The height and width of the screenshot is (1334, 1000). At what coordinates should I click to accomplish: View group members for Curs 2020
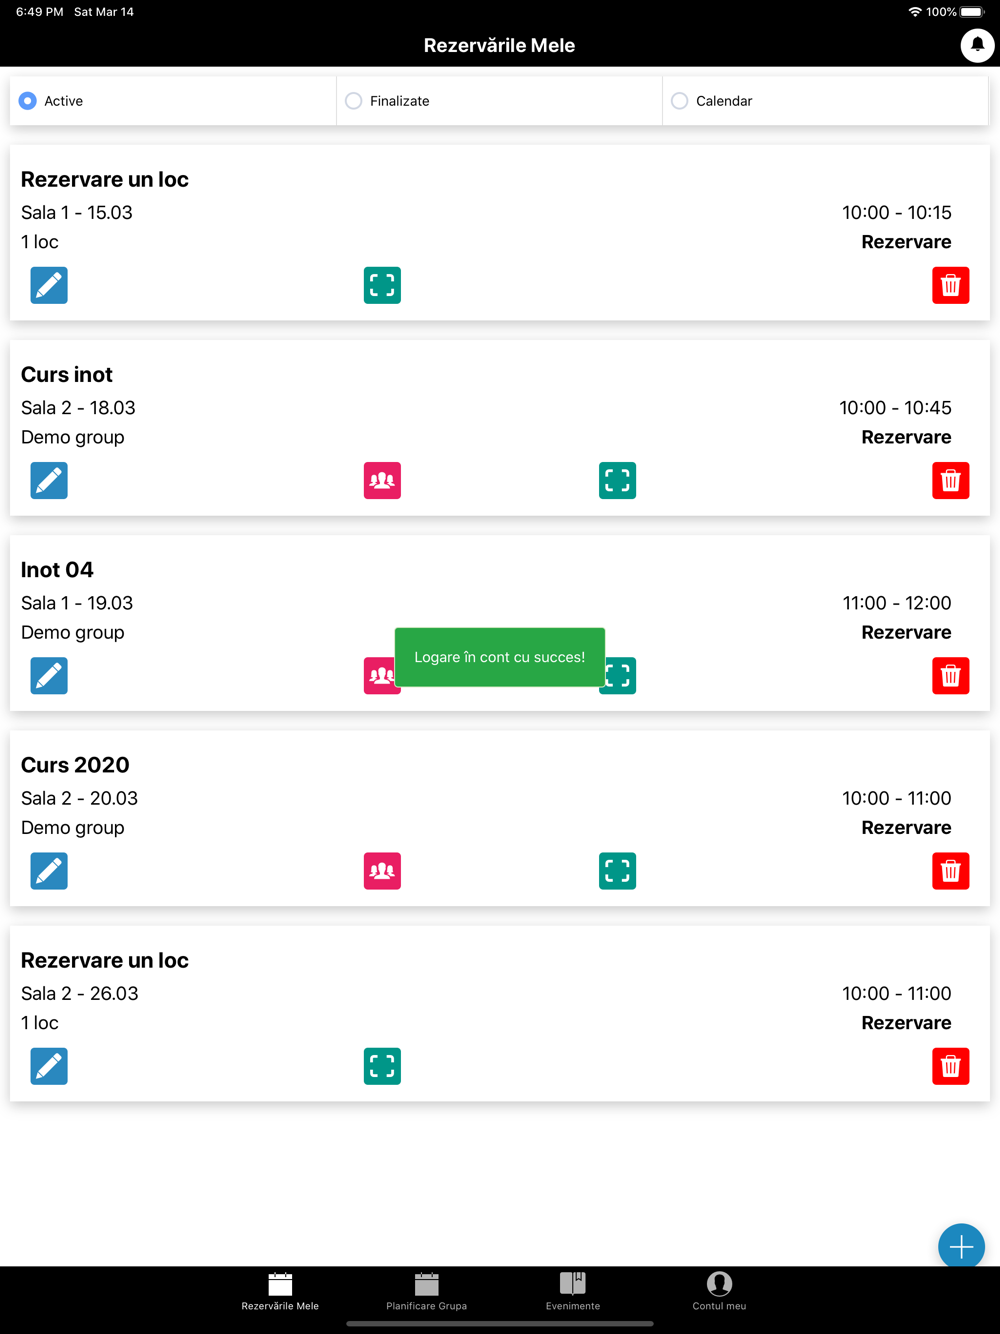[x=382, y=871]
